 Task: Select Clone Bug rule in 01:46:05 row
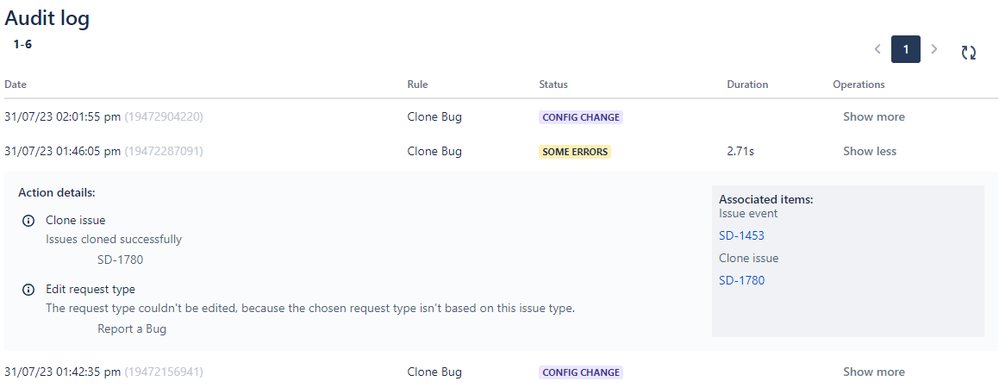click(x=435, y=151)
